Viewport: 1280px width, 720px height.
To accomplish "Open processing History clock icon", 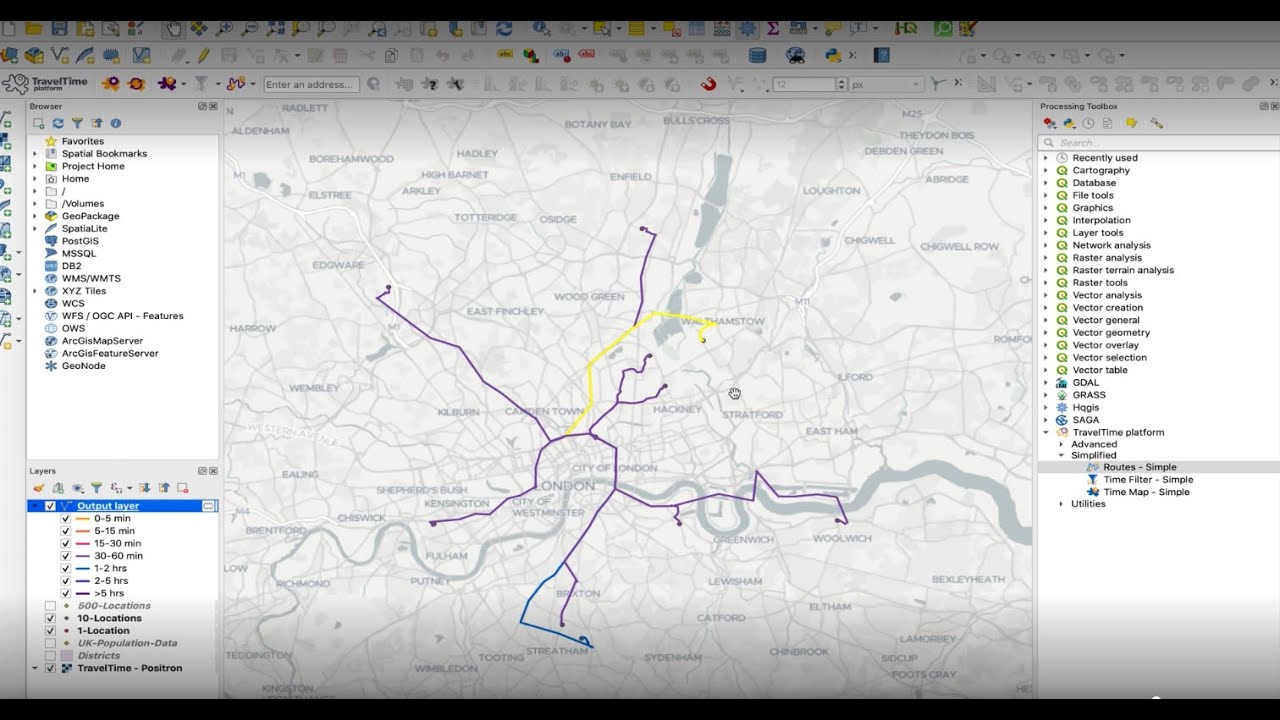I will [x=1088, y=123].
